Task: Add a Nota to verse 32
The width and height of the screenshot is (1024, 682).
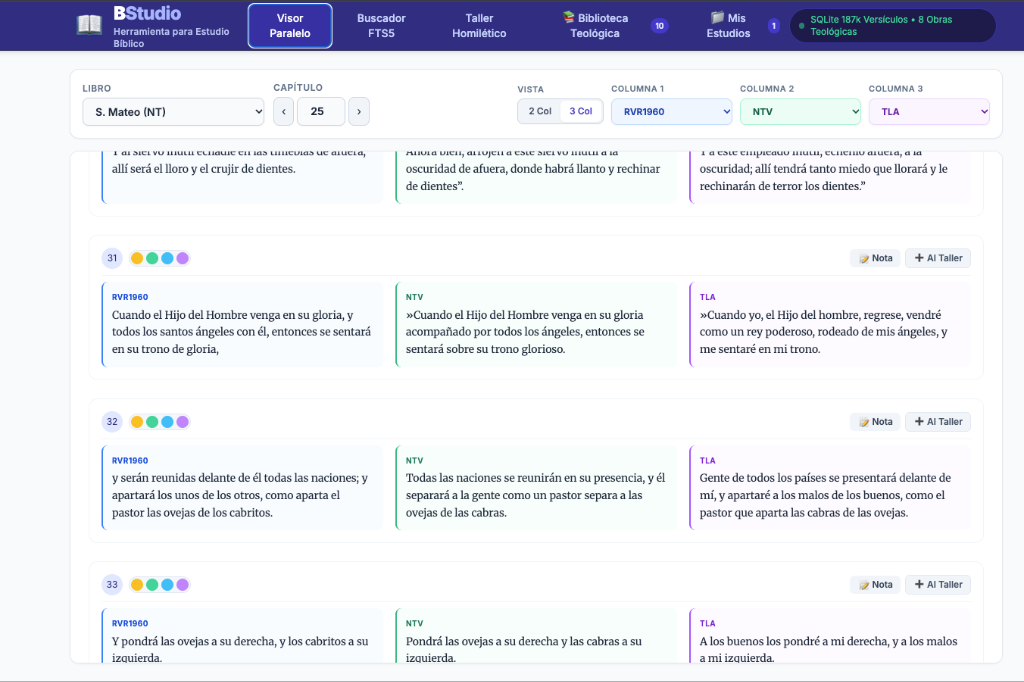Action: pyautogui.click(x=875, y=422)
